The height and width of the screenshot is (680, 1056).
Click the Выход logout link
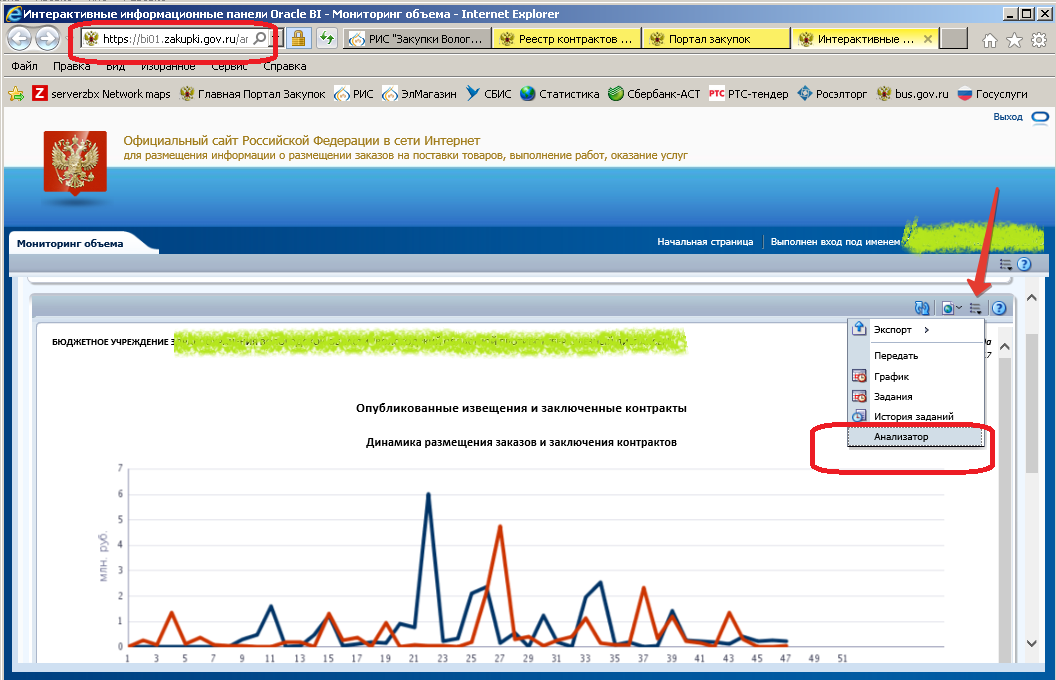pos(1007,117)
